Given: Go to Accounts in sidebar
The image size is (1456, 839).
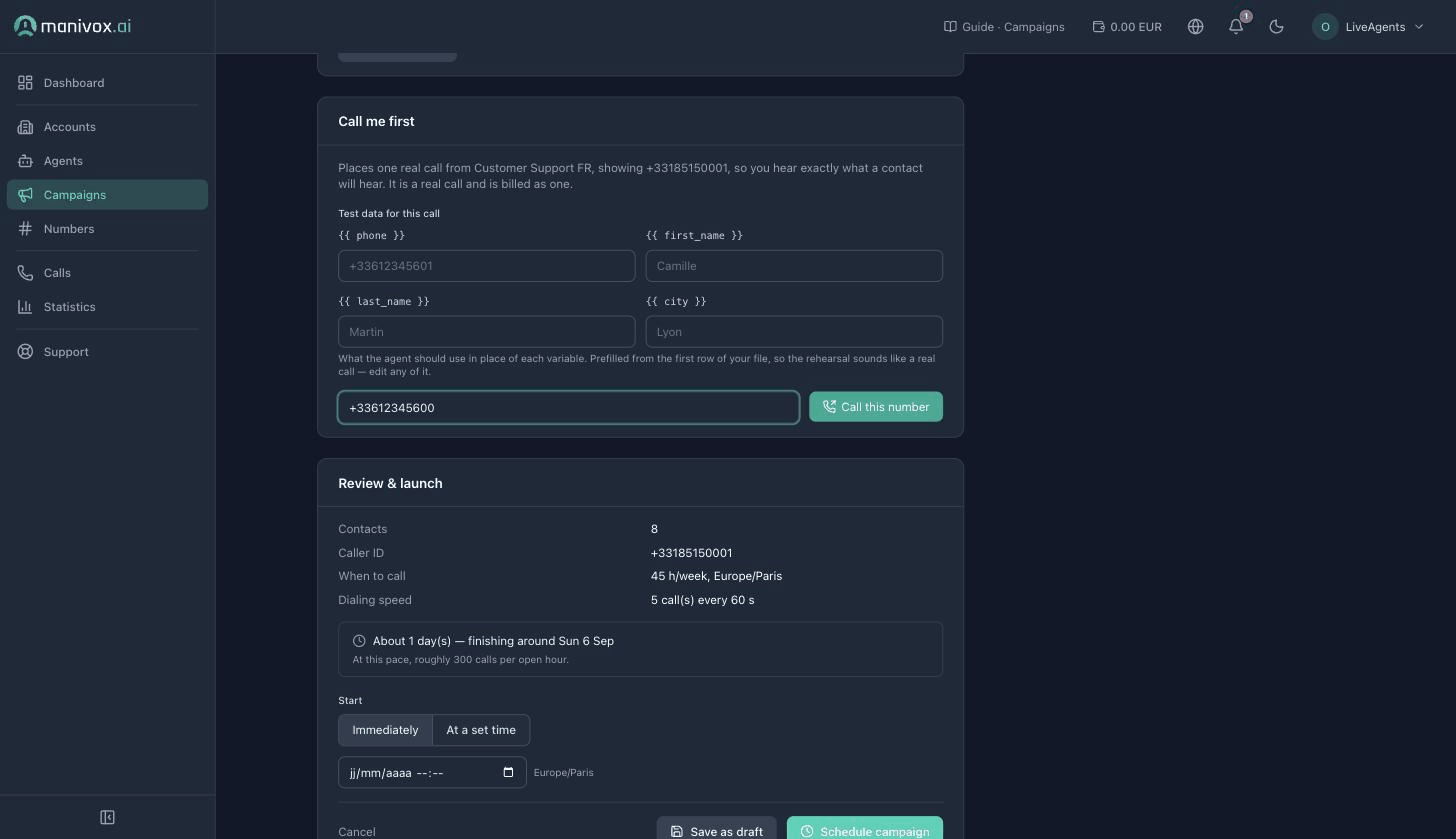Looking at the screenshot, I should (x=107, y=127).
